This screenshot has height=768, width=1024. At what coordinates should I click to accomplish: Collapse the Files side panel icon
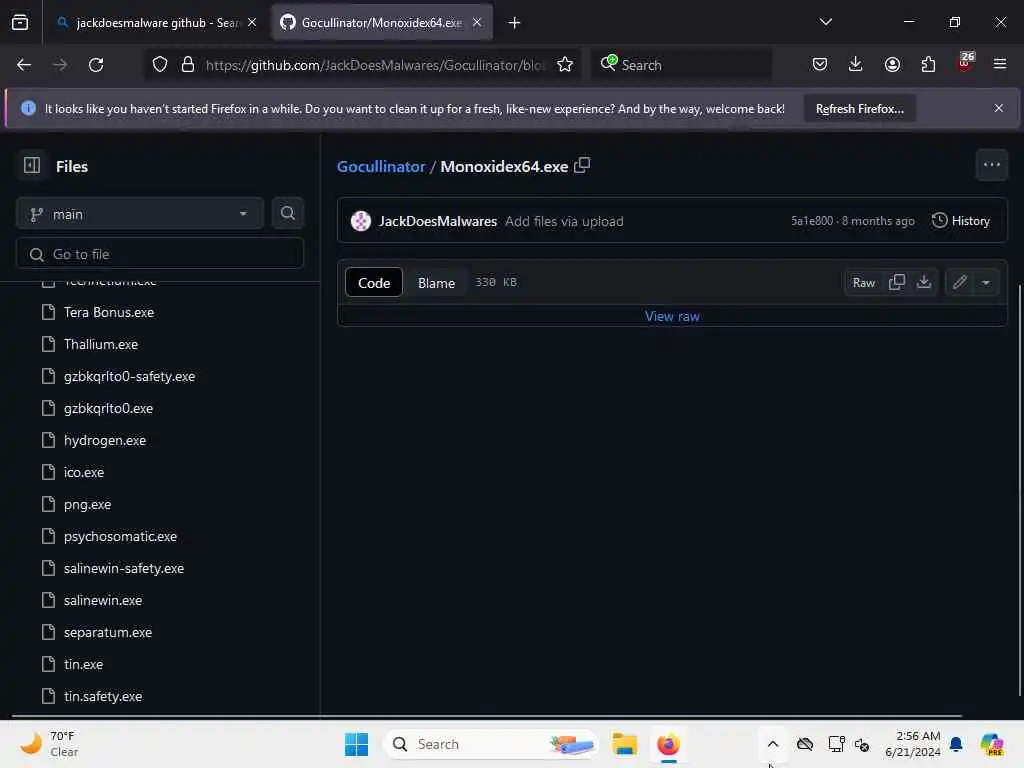[32, 165]
